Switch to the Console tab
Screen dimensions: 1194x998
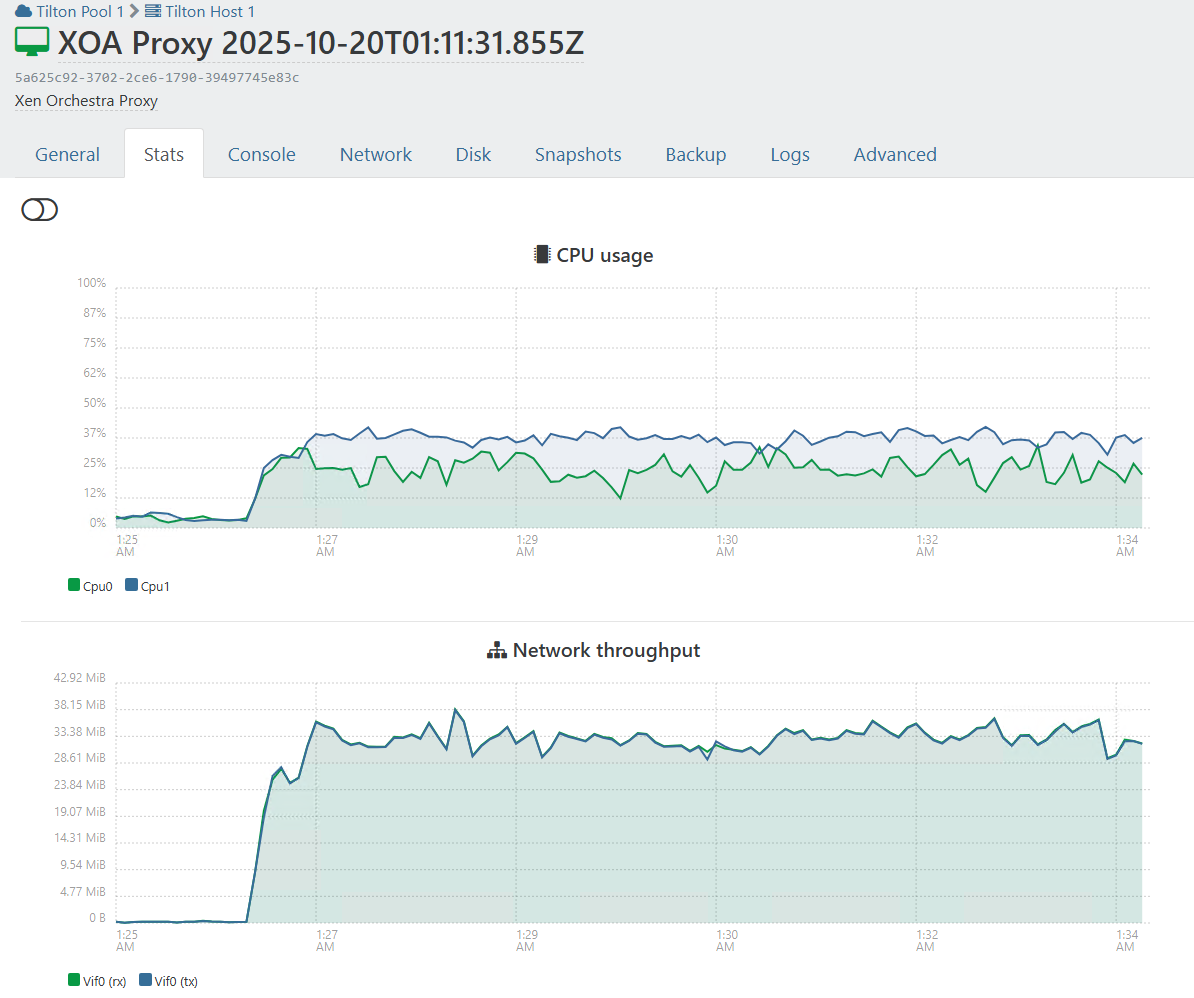(x=261, y=154)
